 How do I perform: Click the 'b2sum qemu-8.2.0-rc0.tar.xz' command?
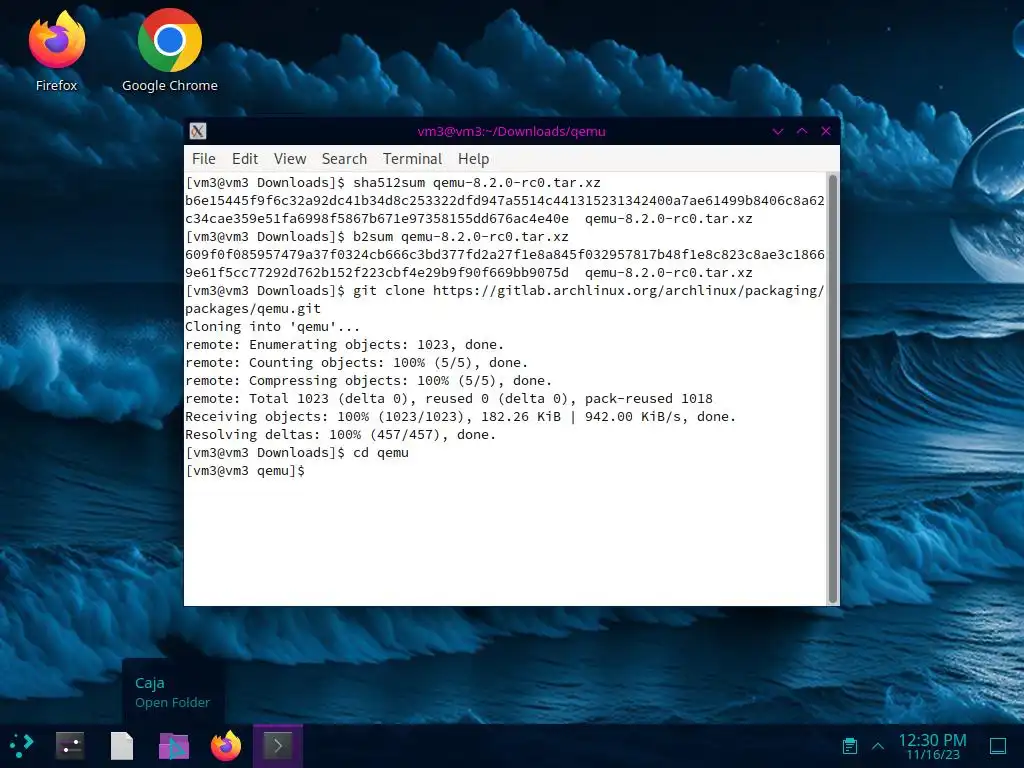[x=460, y=236]
